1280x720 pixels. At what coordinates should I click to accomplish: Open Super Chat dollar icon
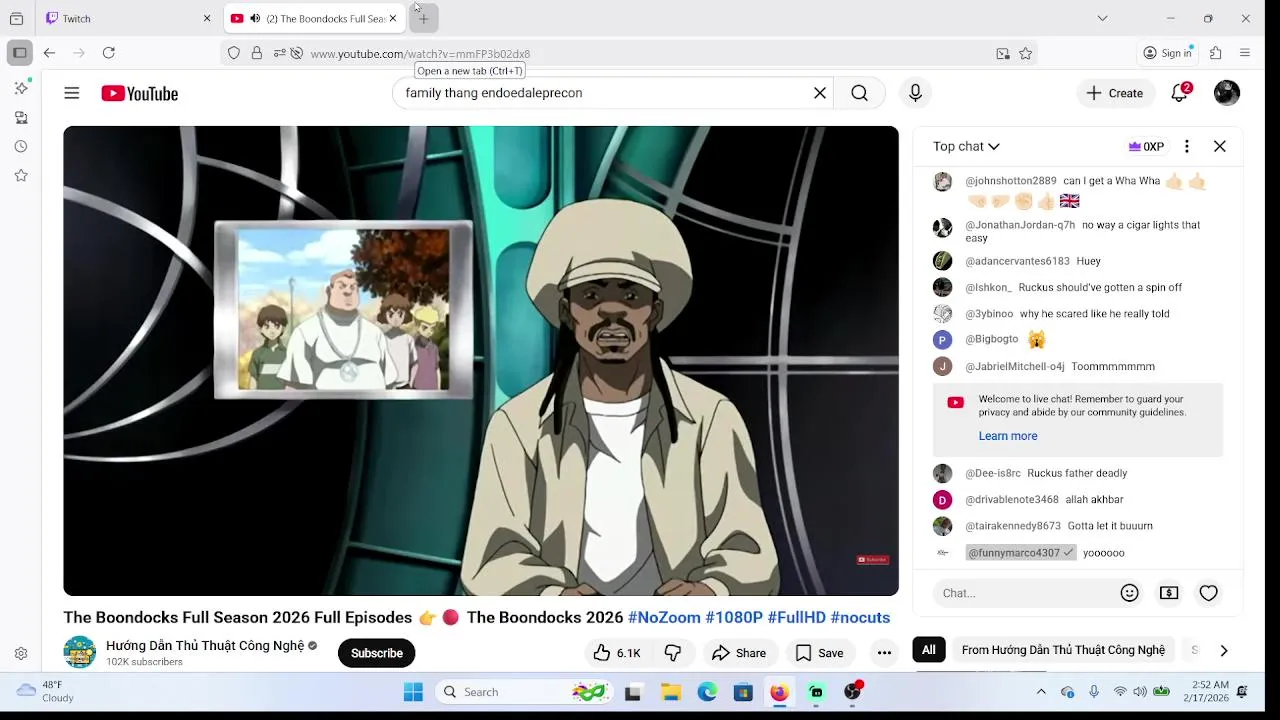click(1169, 593)
